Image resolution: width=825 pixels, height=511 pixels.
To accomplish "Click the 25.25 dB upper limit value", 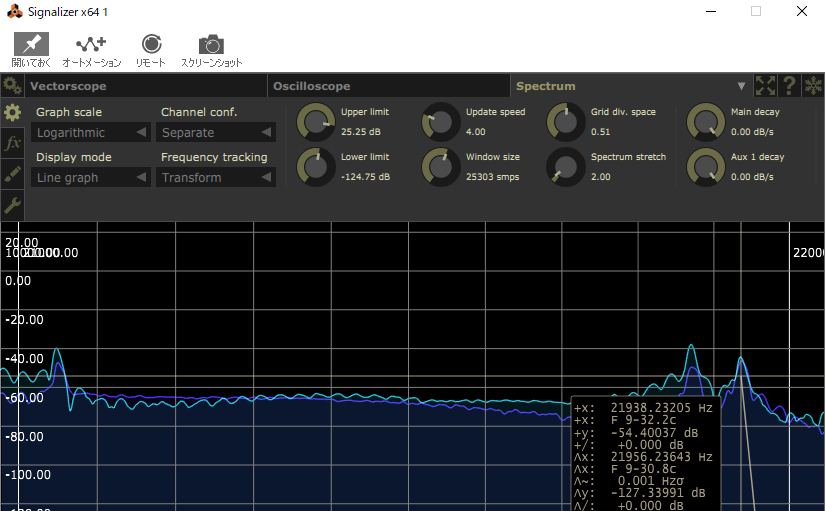I will point(360,132).
